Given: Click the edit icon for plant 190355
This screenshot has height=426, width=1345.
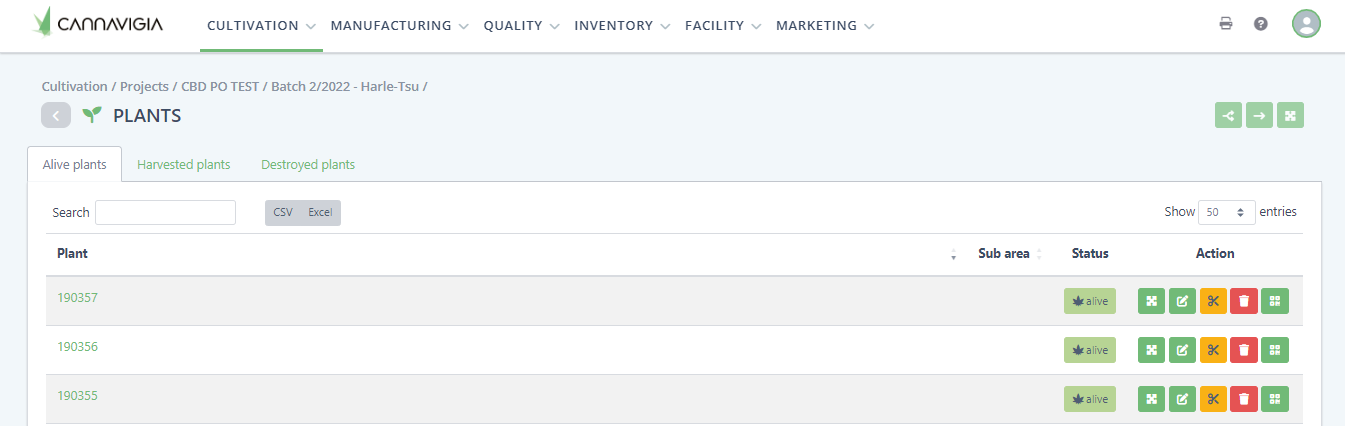Looking at the screenshot, I should tap(1182, 399).
